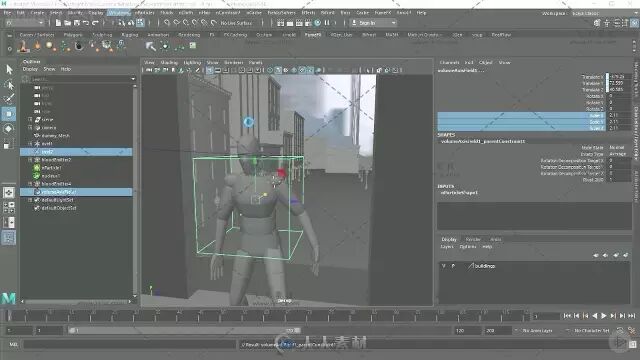
Task: Select the four-pane layout icon
Action: tap(9, 207)
